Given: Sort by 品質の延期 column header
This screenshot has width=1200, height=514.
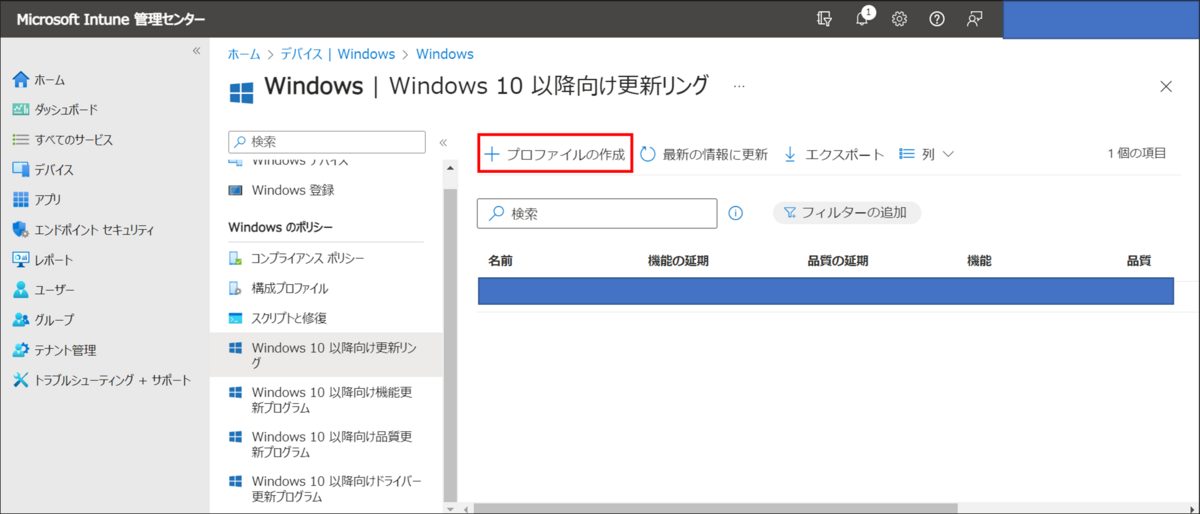Looking at the screenshot, I should pyautogui.click(x=837, y=261).
